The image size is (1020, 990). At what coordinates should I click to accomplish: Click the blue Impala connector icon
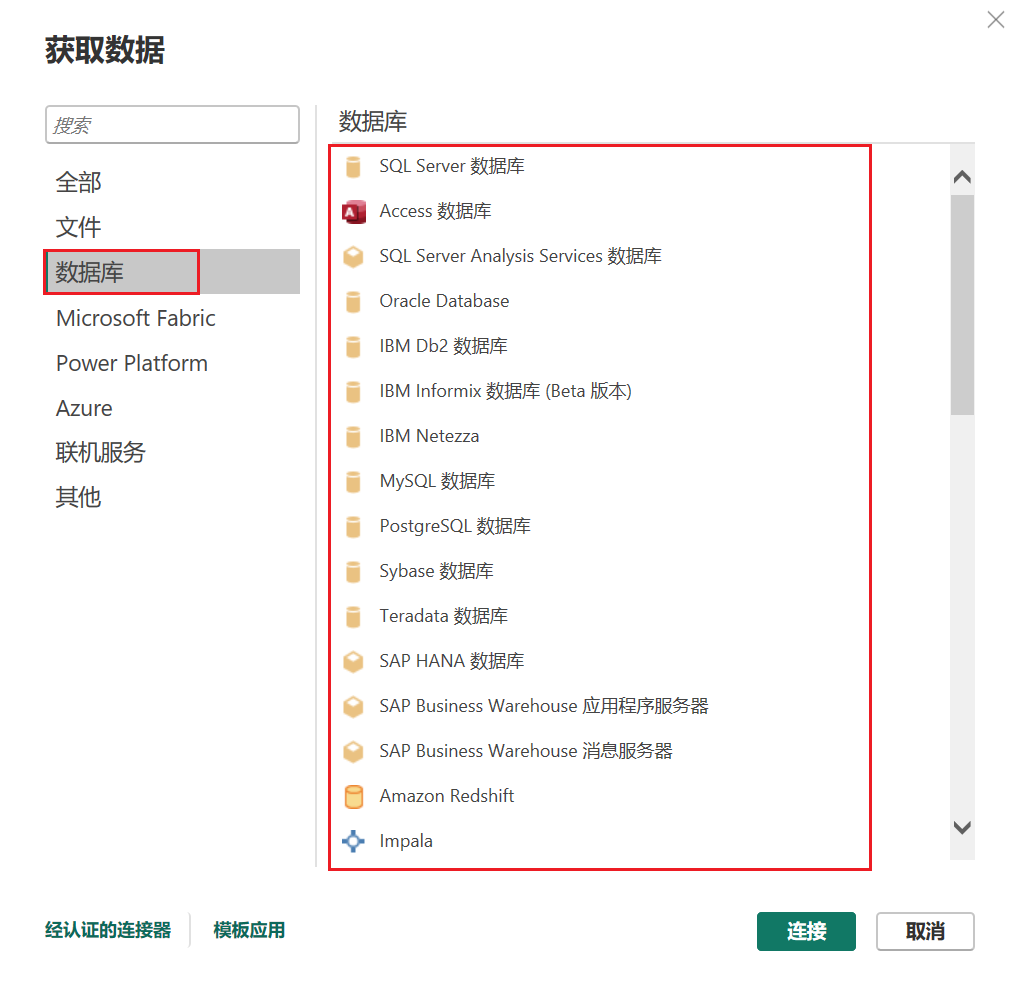pos(353,841)
